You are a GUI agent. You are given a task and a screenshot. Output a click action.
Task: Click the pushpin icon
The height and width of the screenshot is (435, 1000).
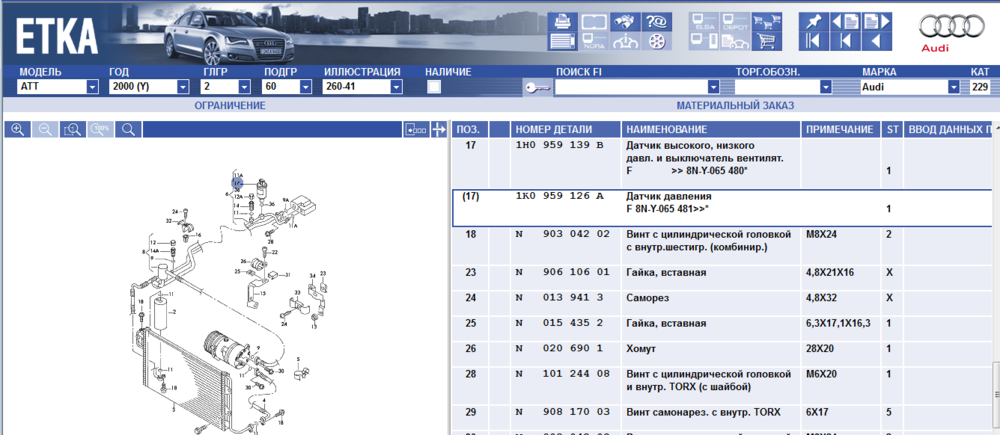[813, 21]
